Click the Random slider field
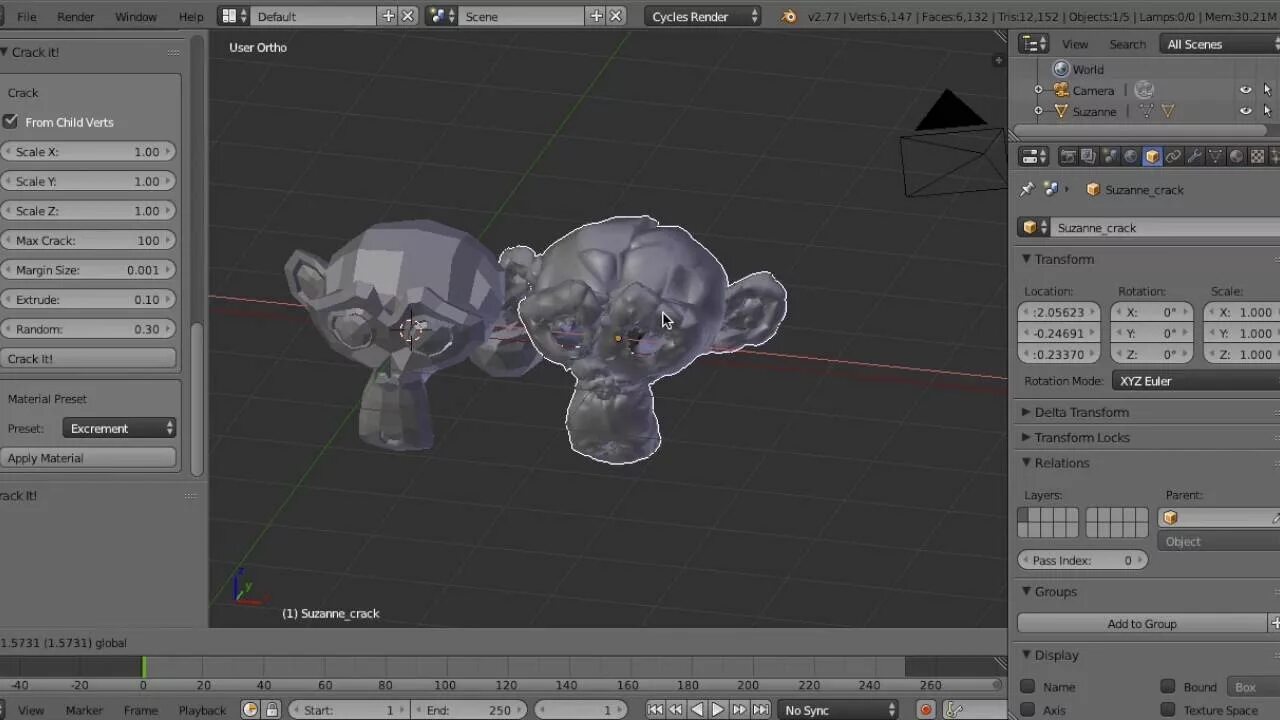 click(88, 329)
